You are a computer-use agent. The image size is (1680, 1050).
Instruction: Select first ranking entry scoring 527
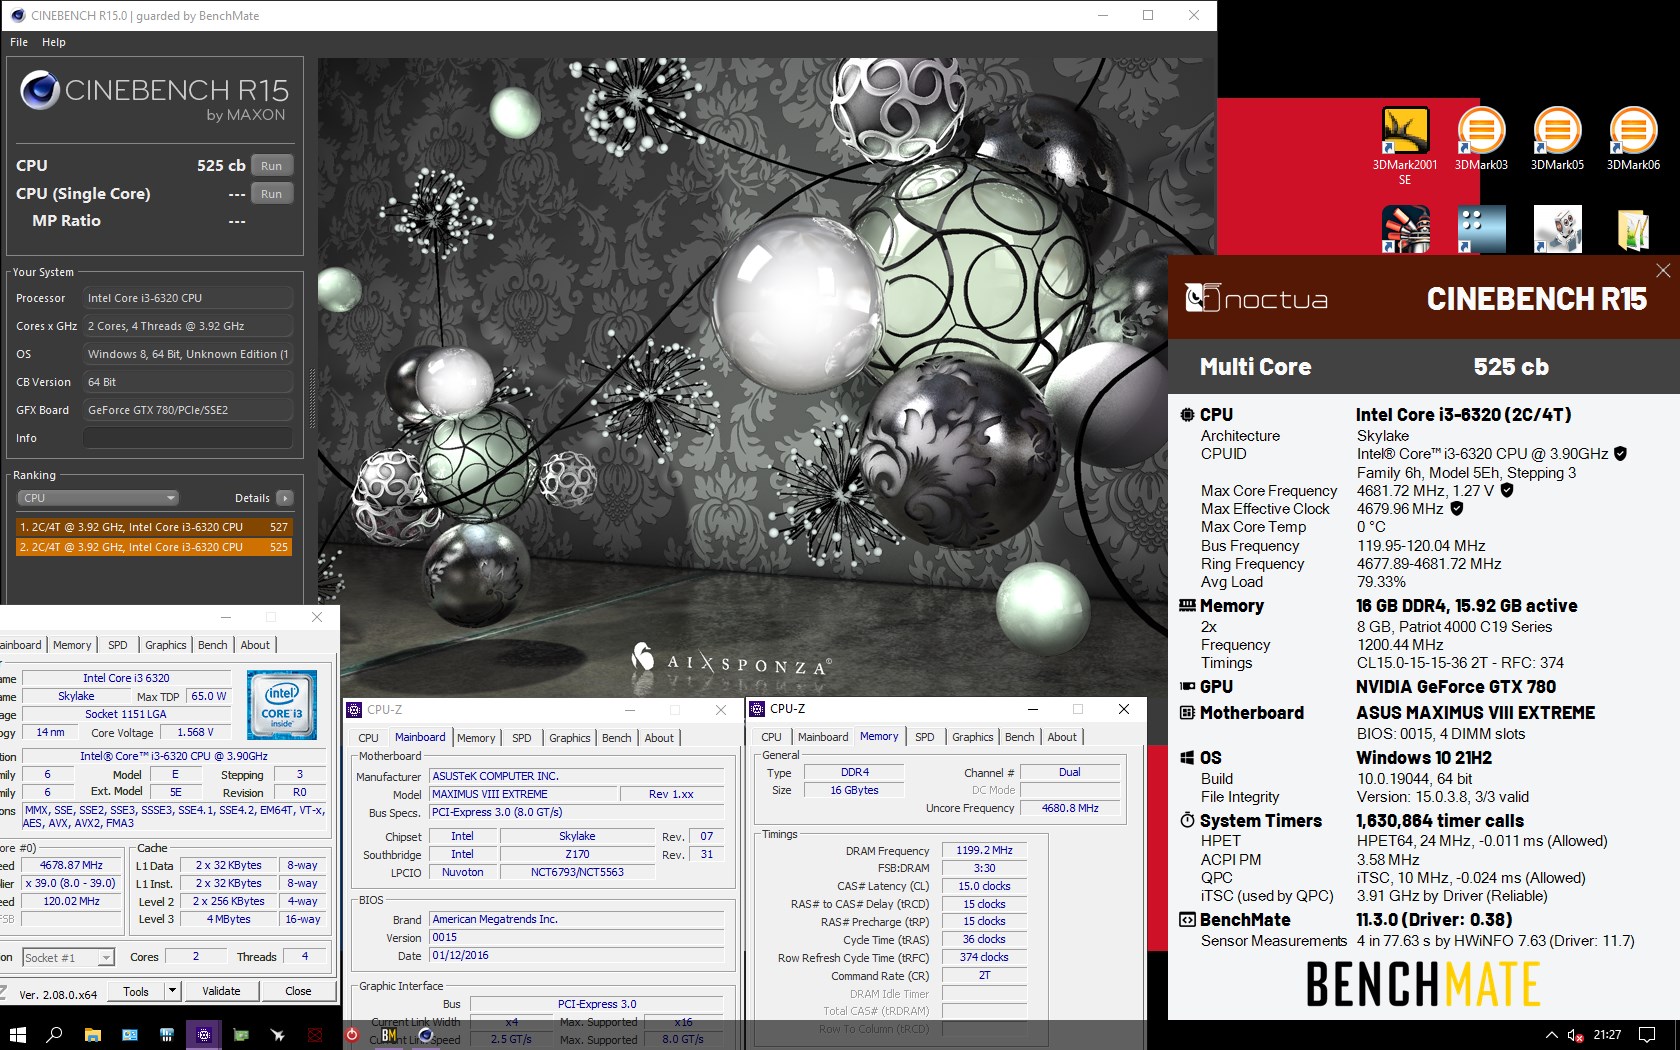coord(154,526)
